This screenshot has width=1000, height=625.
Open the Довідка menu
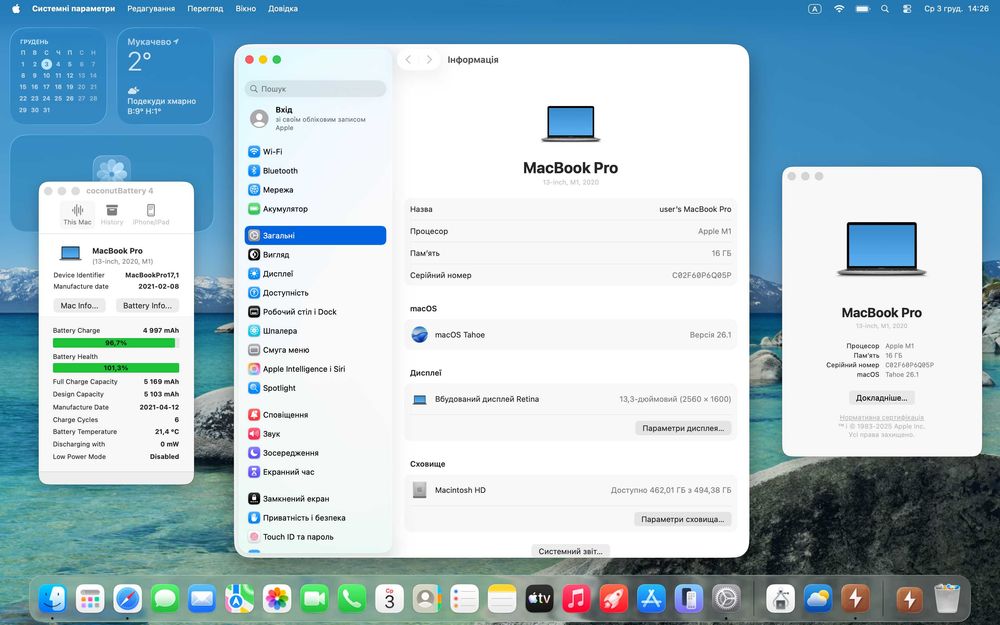coord(283,9)
